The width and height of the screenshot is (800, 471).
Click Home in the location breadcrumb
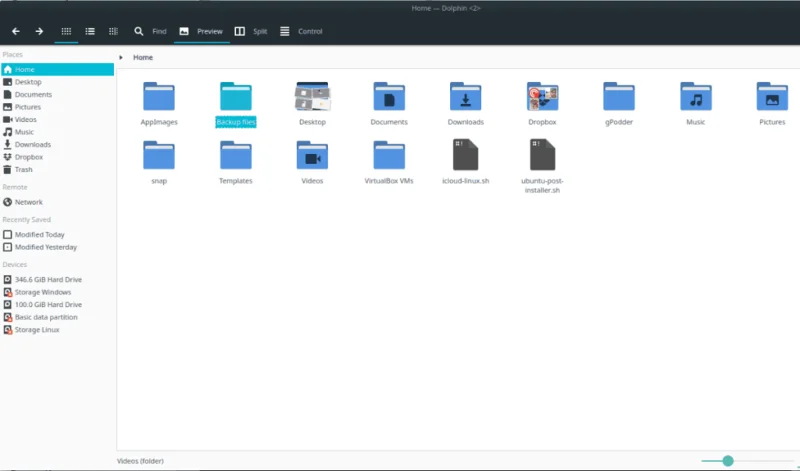click(x=143, y=58)
